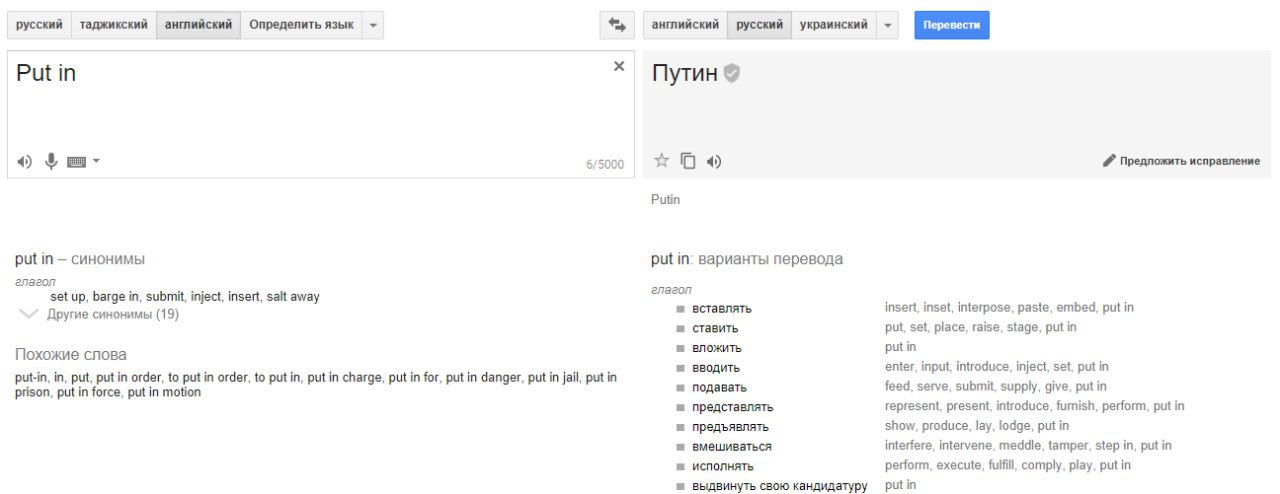Click related word 'put in danger'
The width and height of the screenshot is (1280, 494).
click(483, 377)
